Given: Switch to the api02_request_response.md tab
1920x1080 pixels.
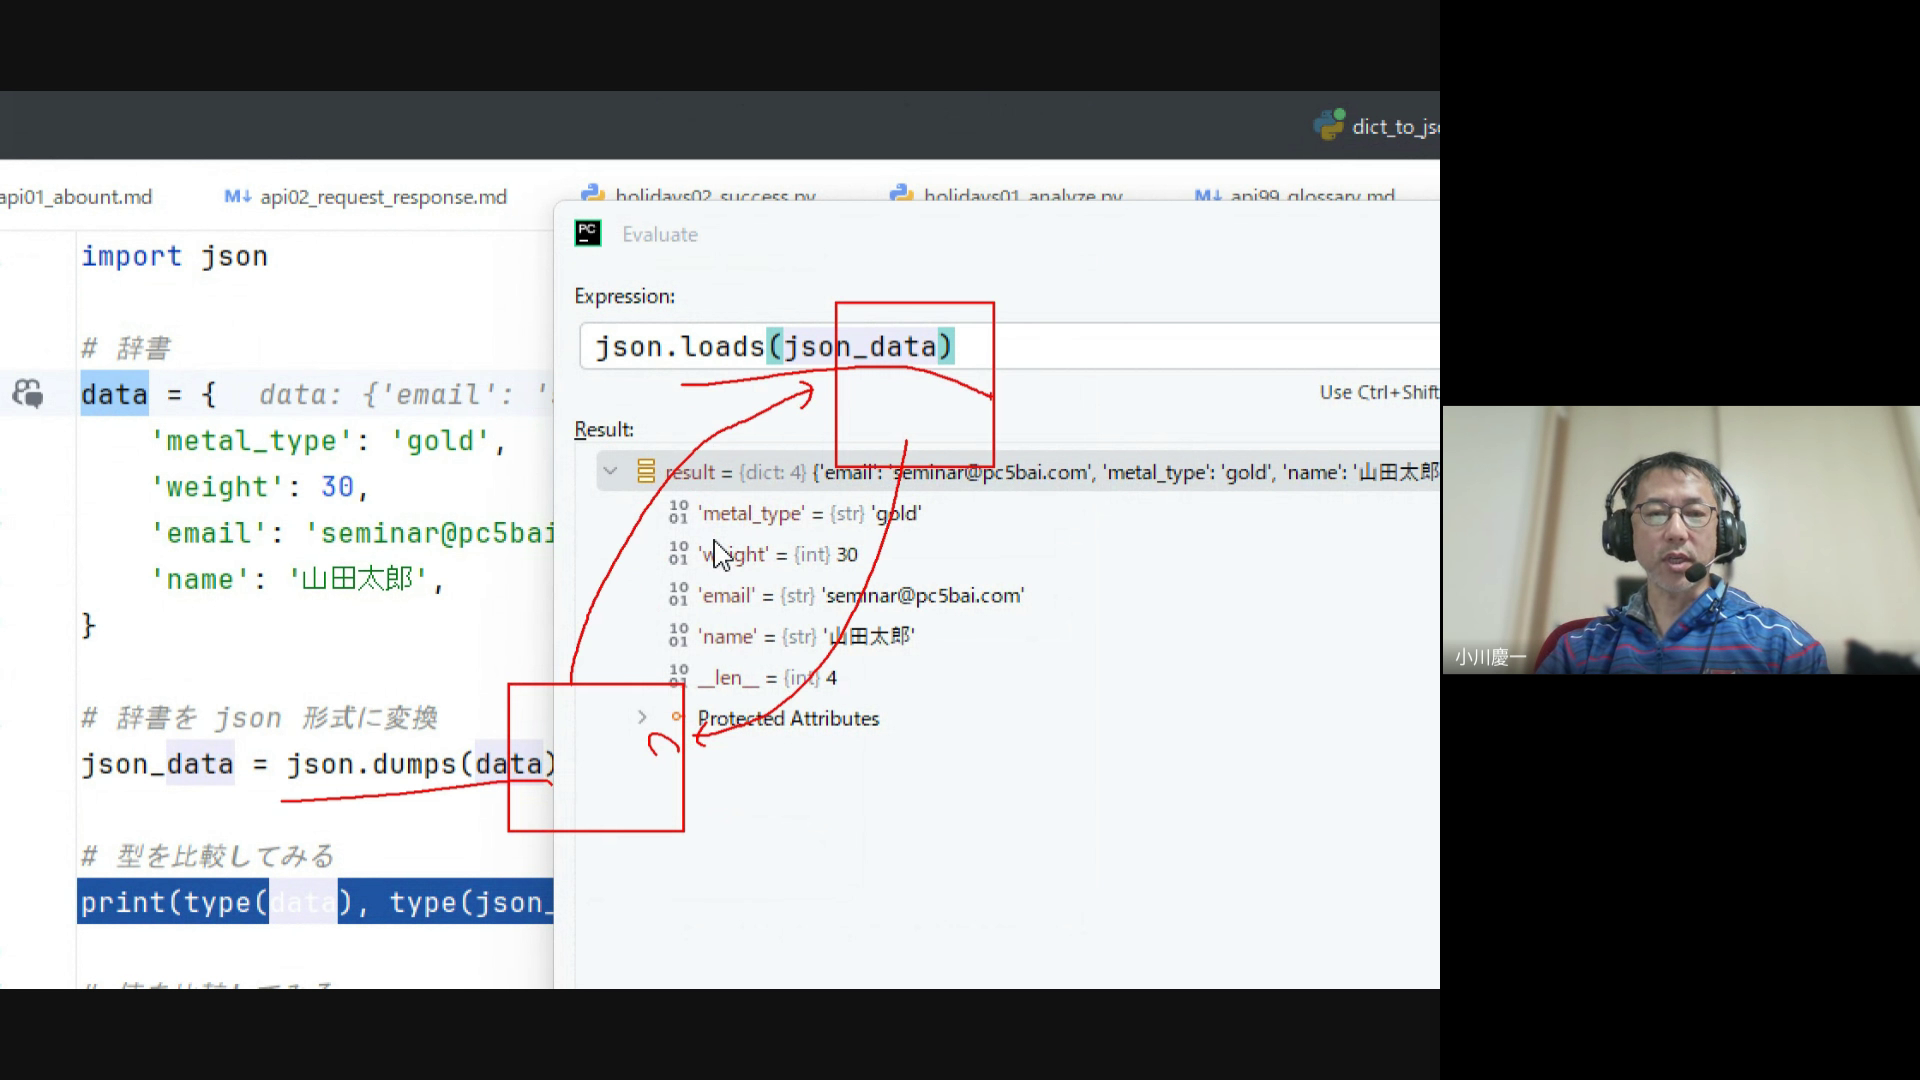Looking at the screenshot, I should click(x=383, y=197).
